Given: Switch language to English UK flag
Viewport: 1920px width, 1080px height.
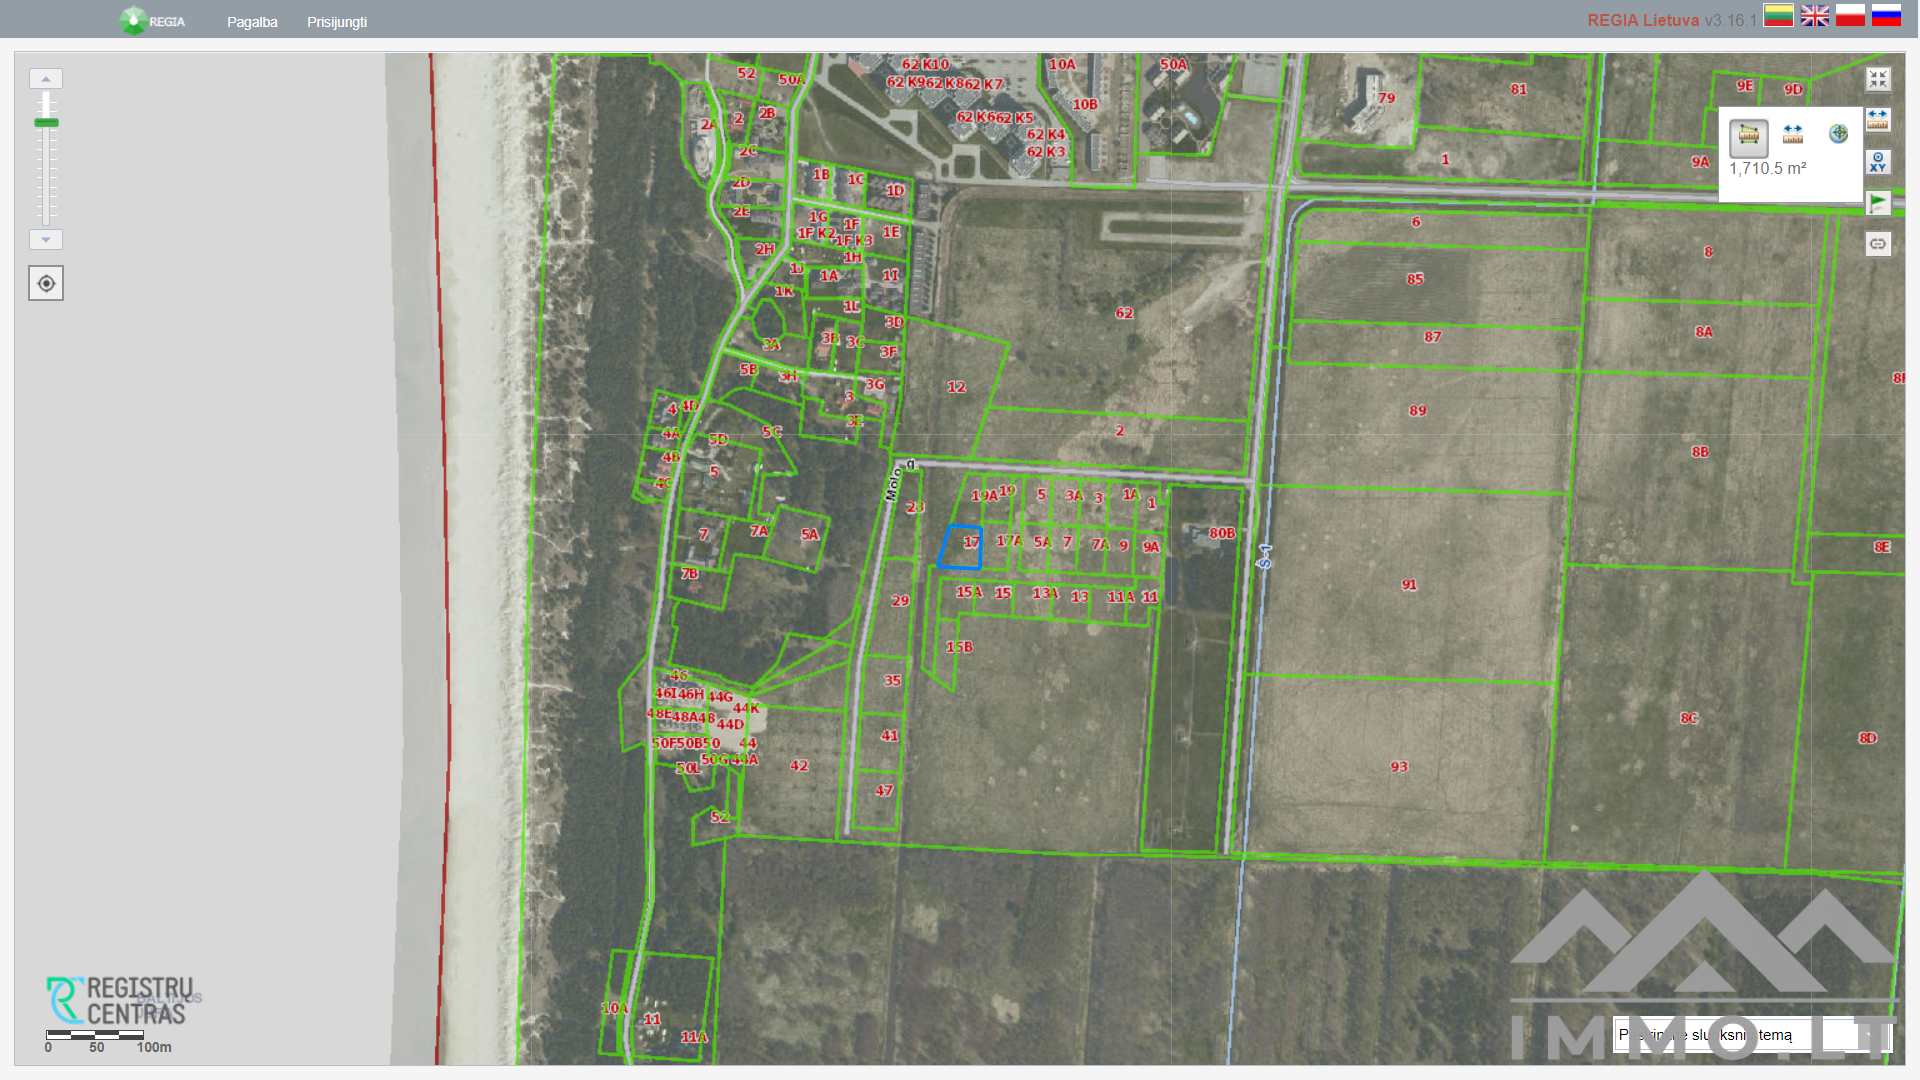Looking at the screenshot, I should pyautogui.click(x=1815, y=15).
